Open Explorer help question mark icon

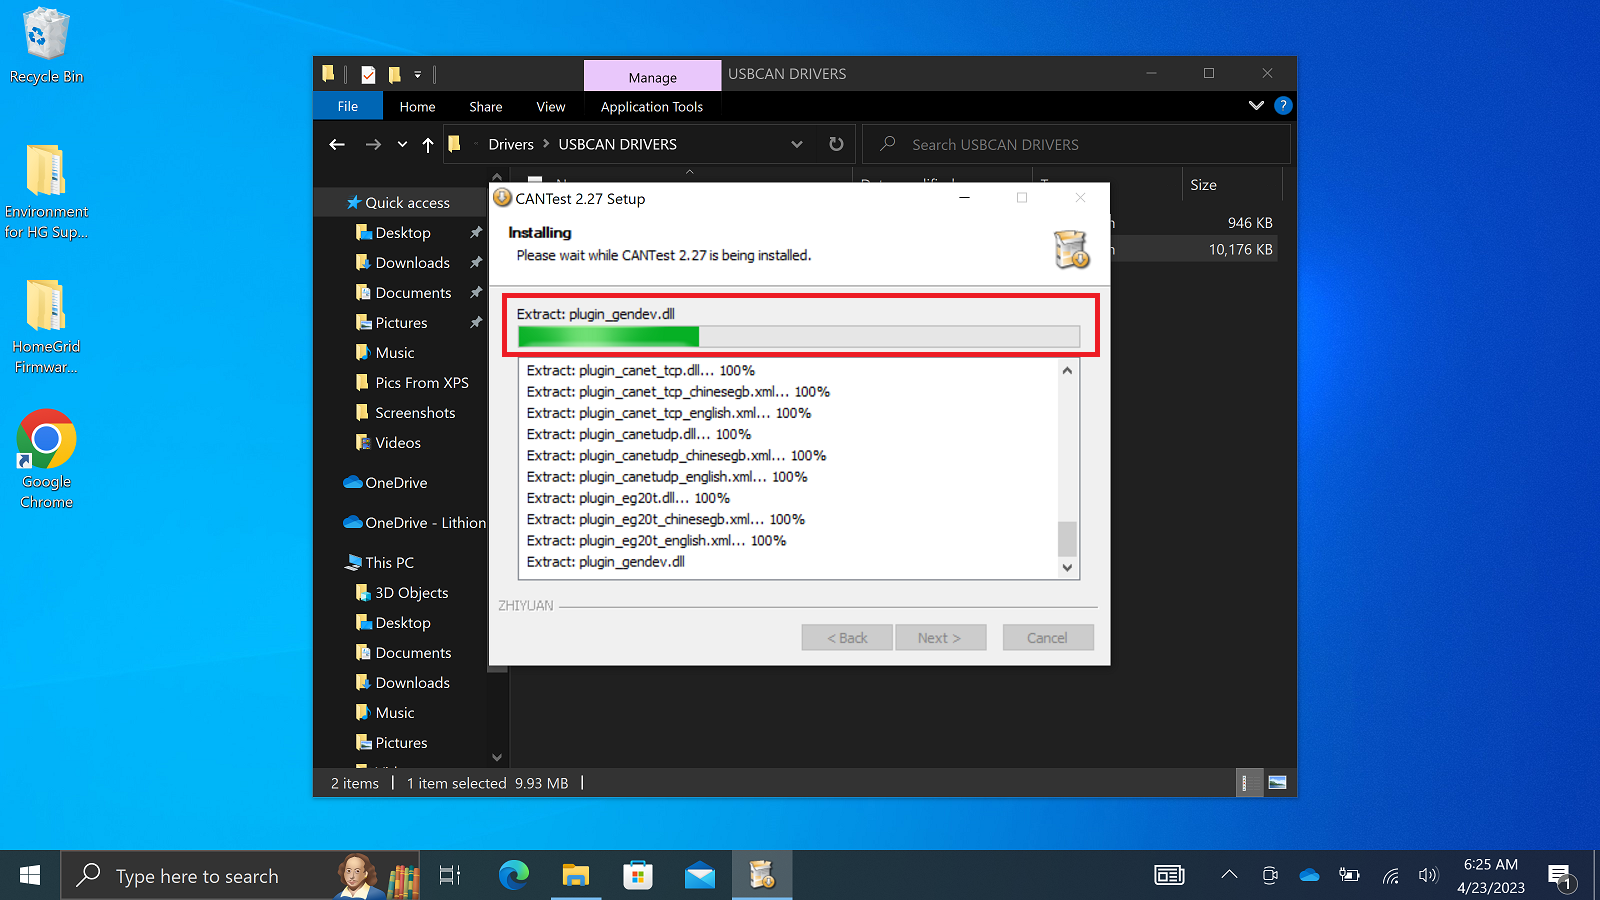(x=1283, y=105)
